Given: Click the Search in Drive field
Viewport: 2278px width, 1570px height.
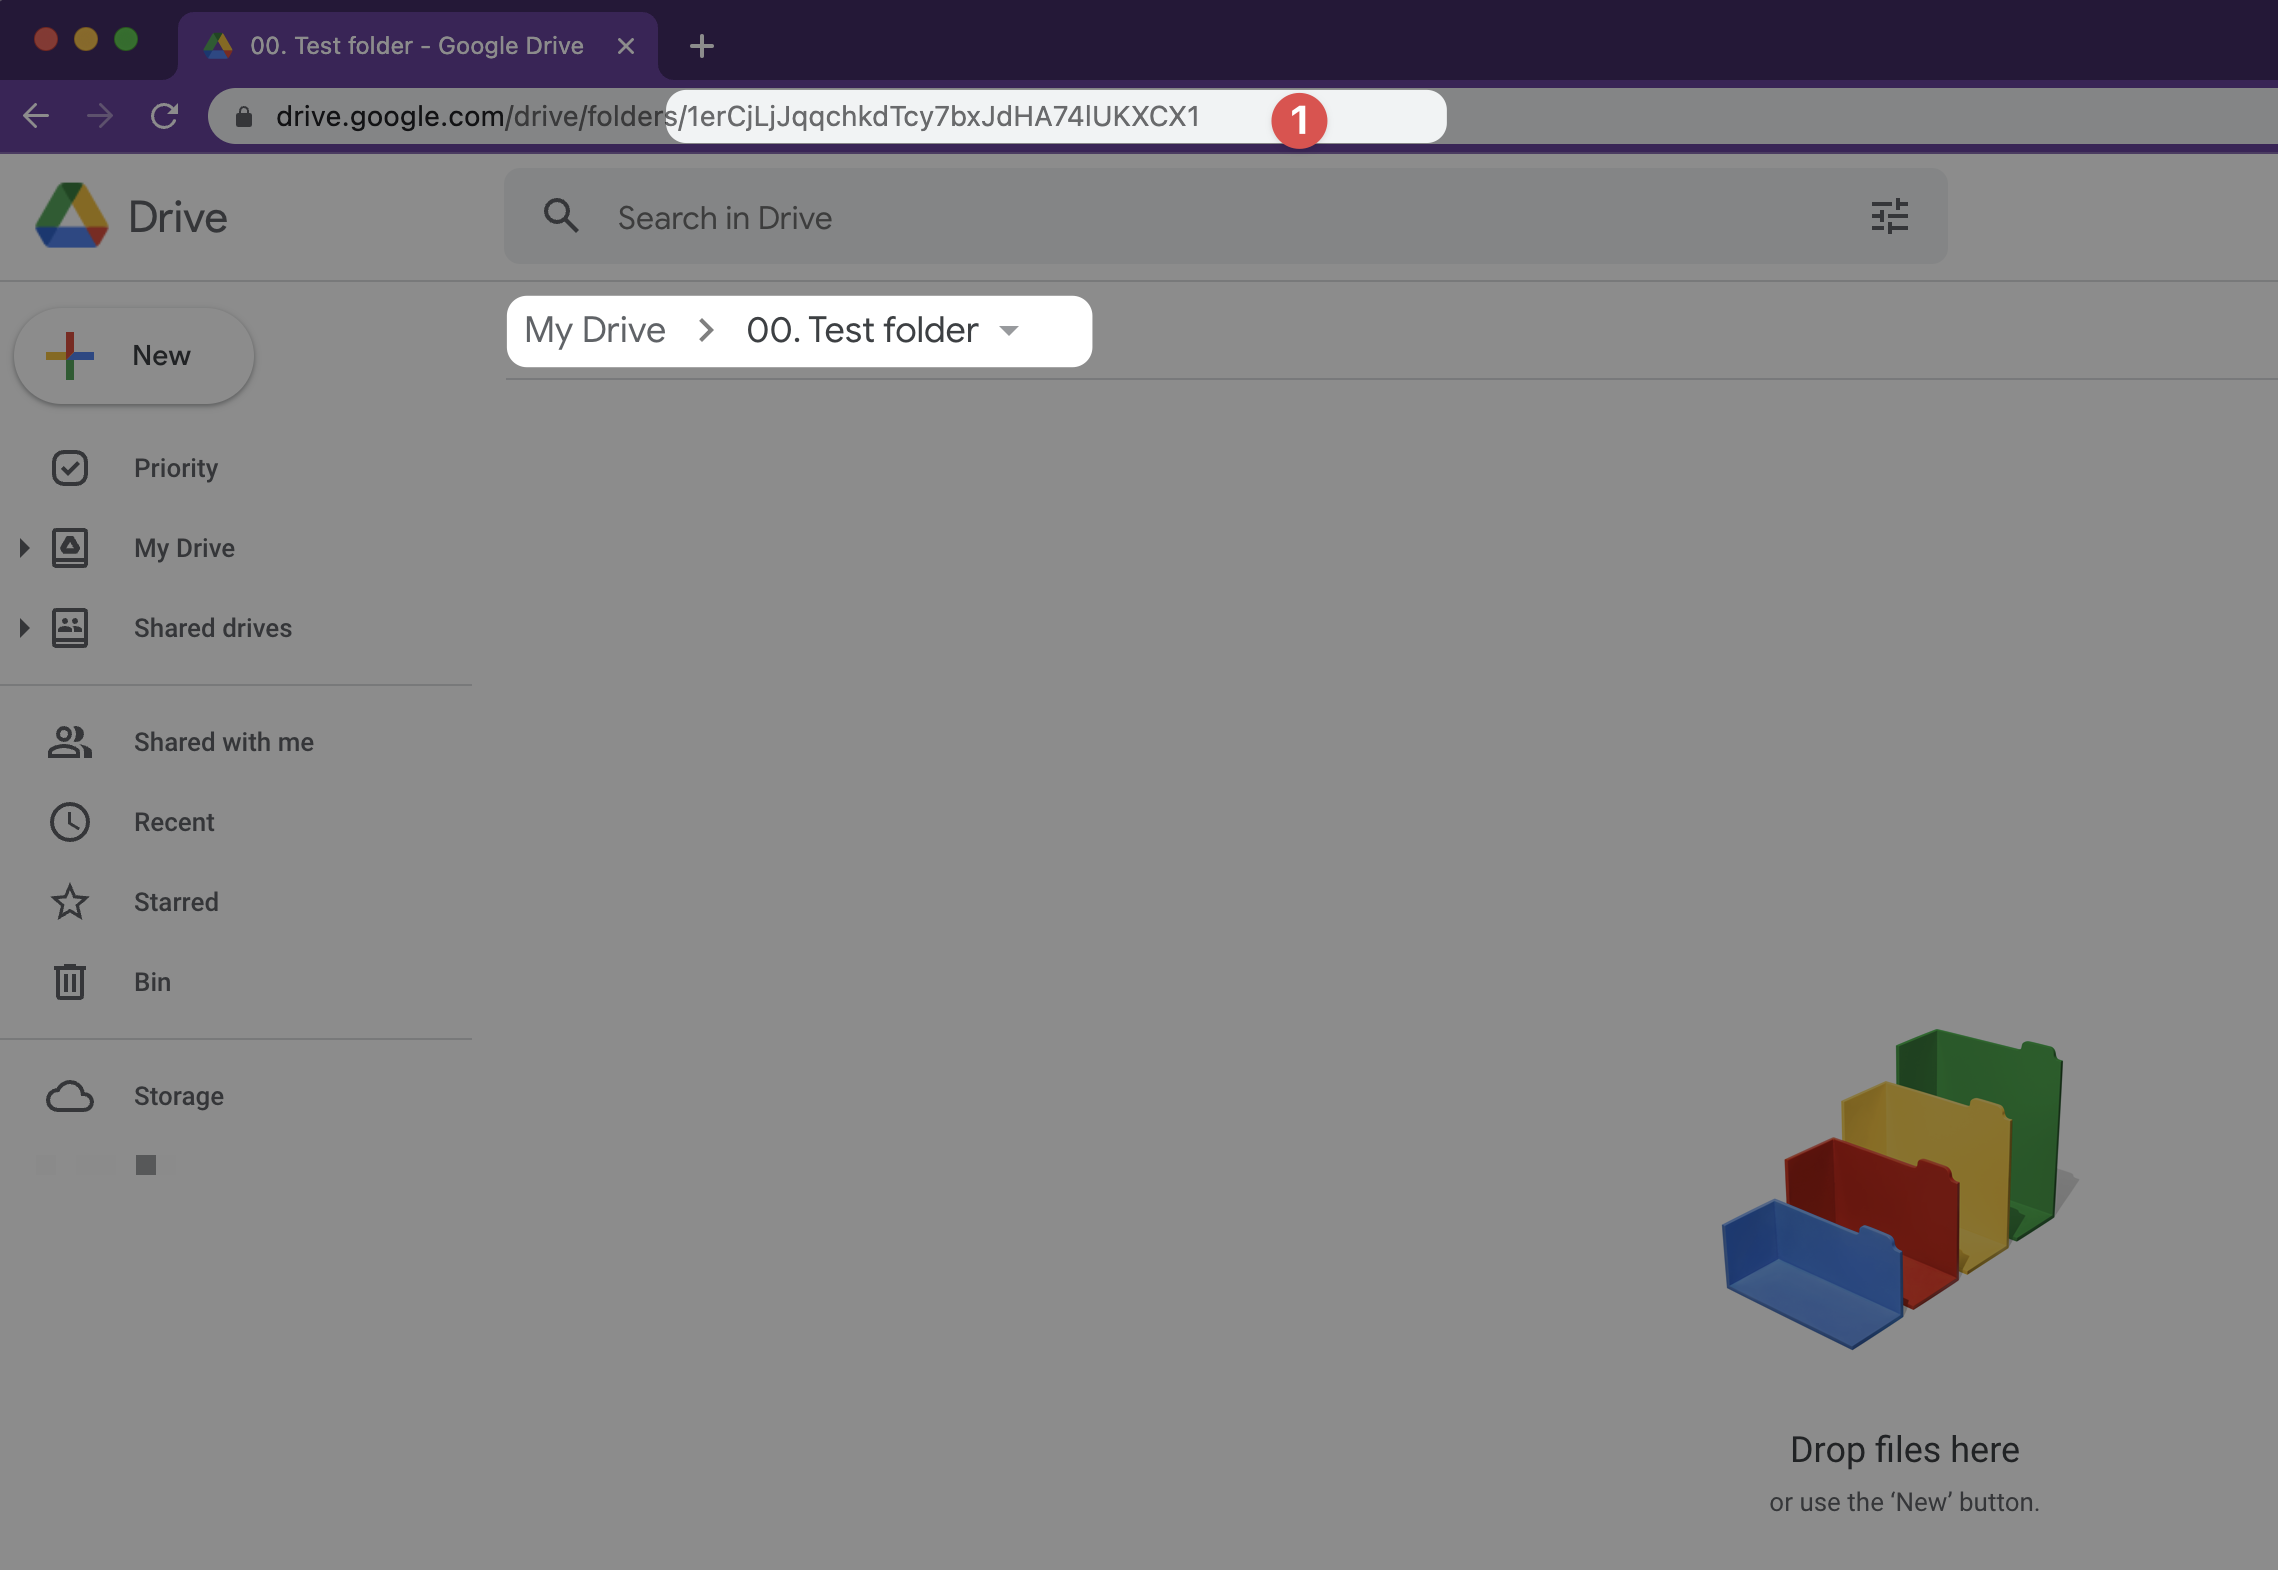Looking at the screenshot, I should pyautogui.click(x=1224, y=215).
